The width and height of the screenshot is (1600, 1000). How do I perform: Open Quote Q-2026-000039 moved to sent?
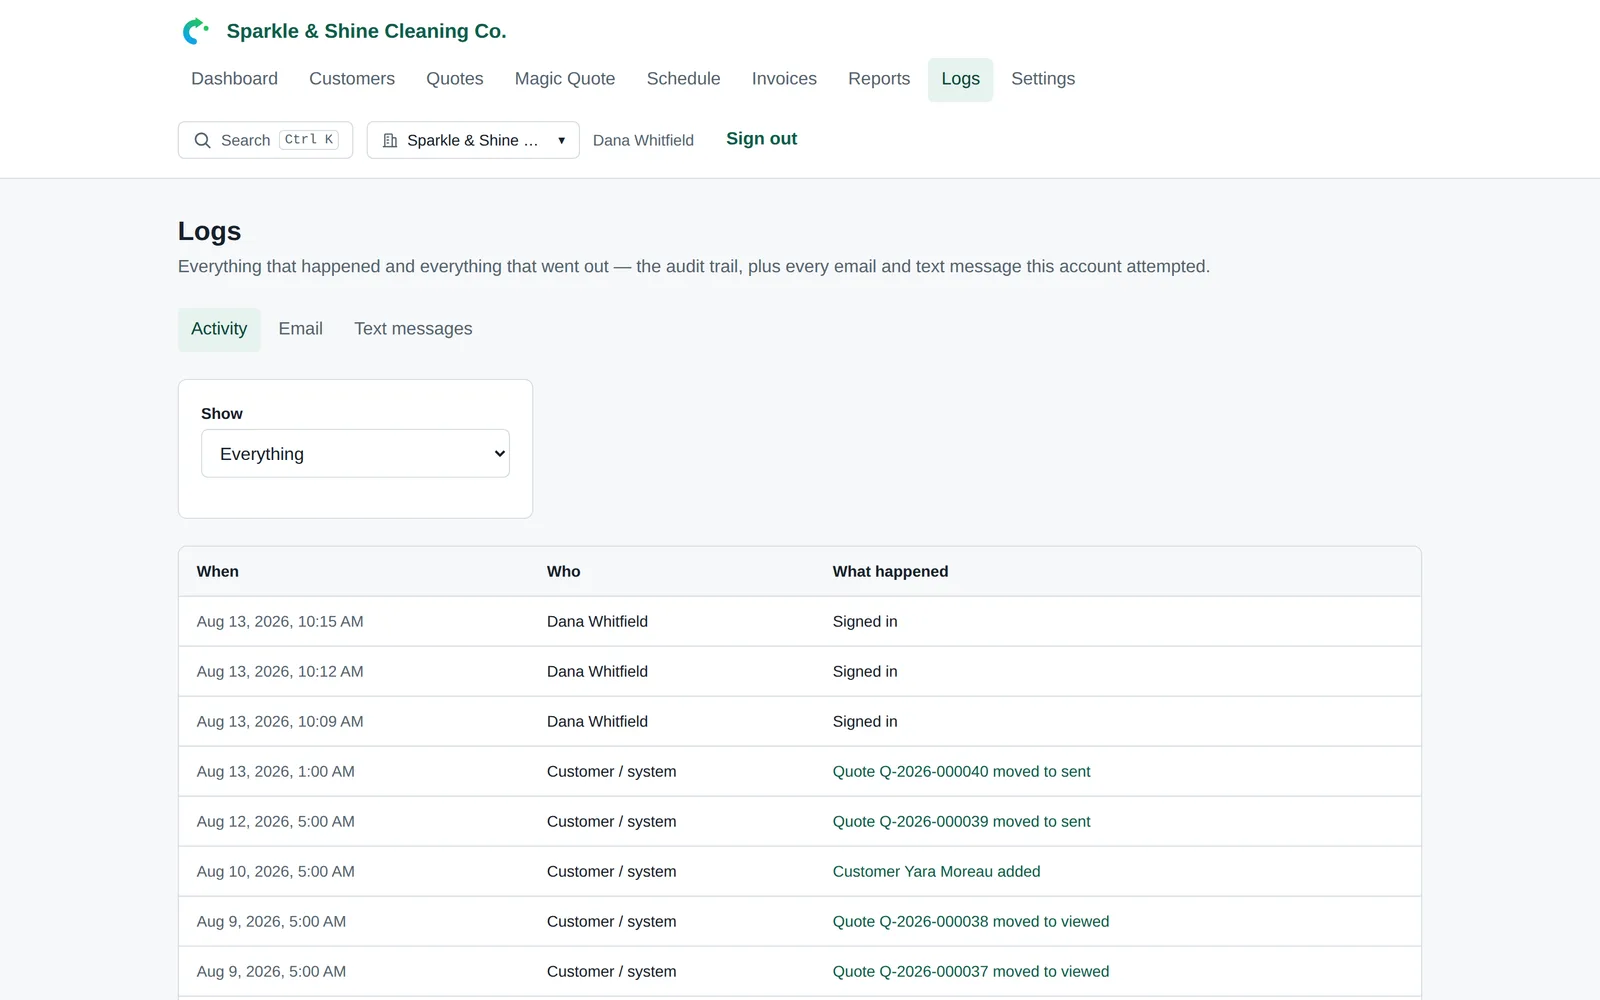point(961,821)
